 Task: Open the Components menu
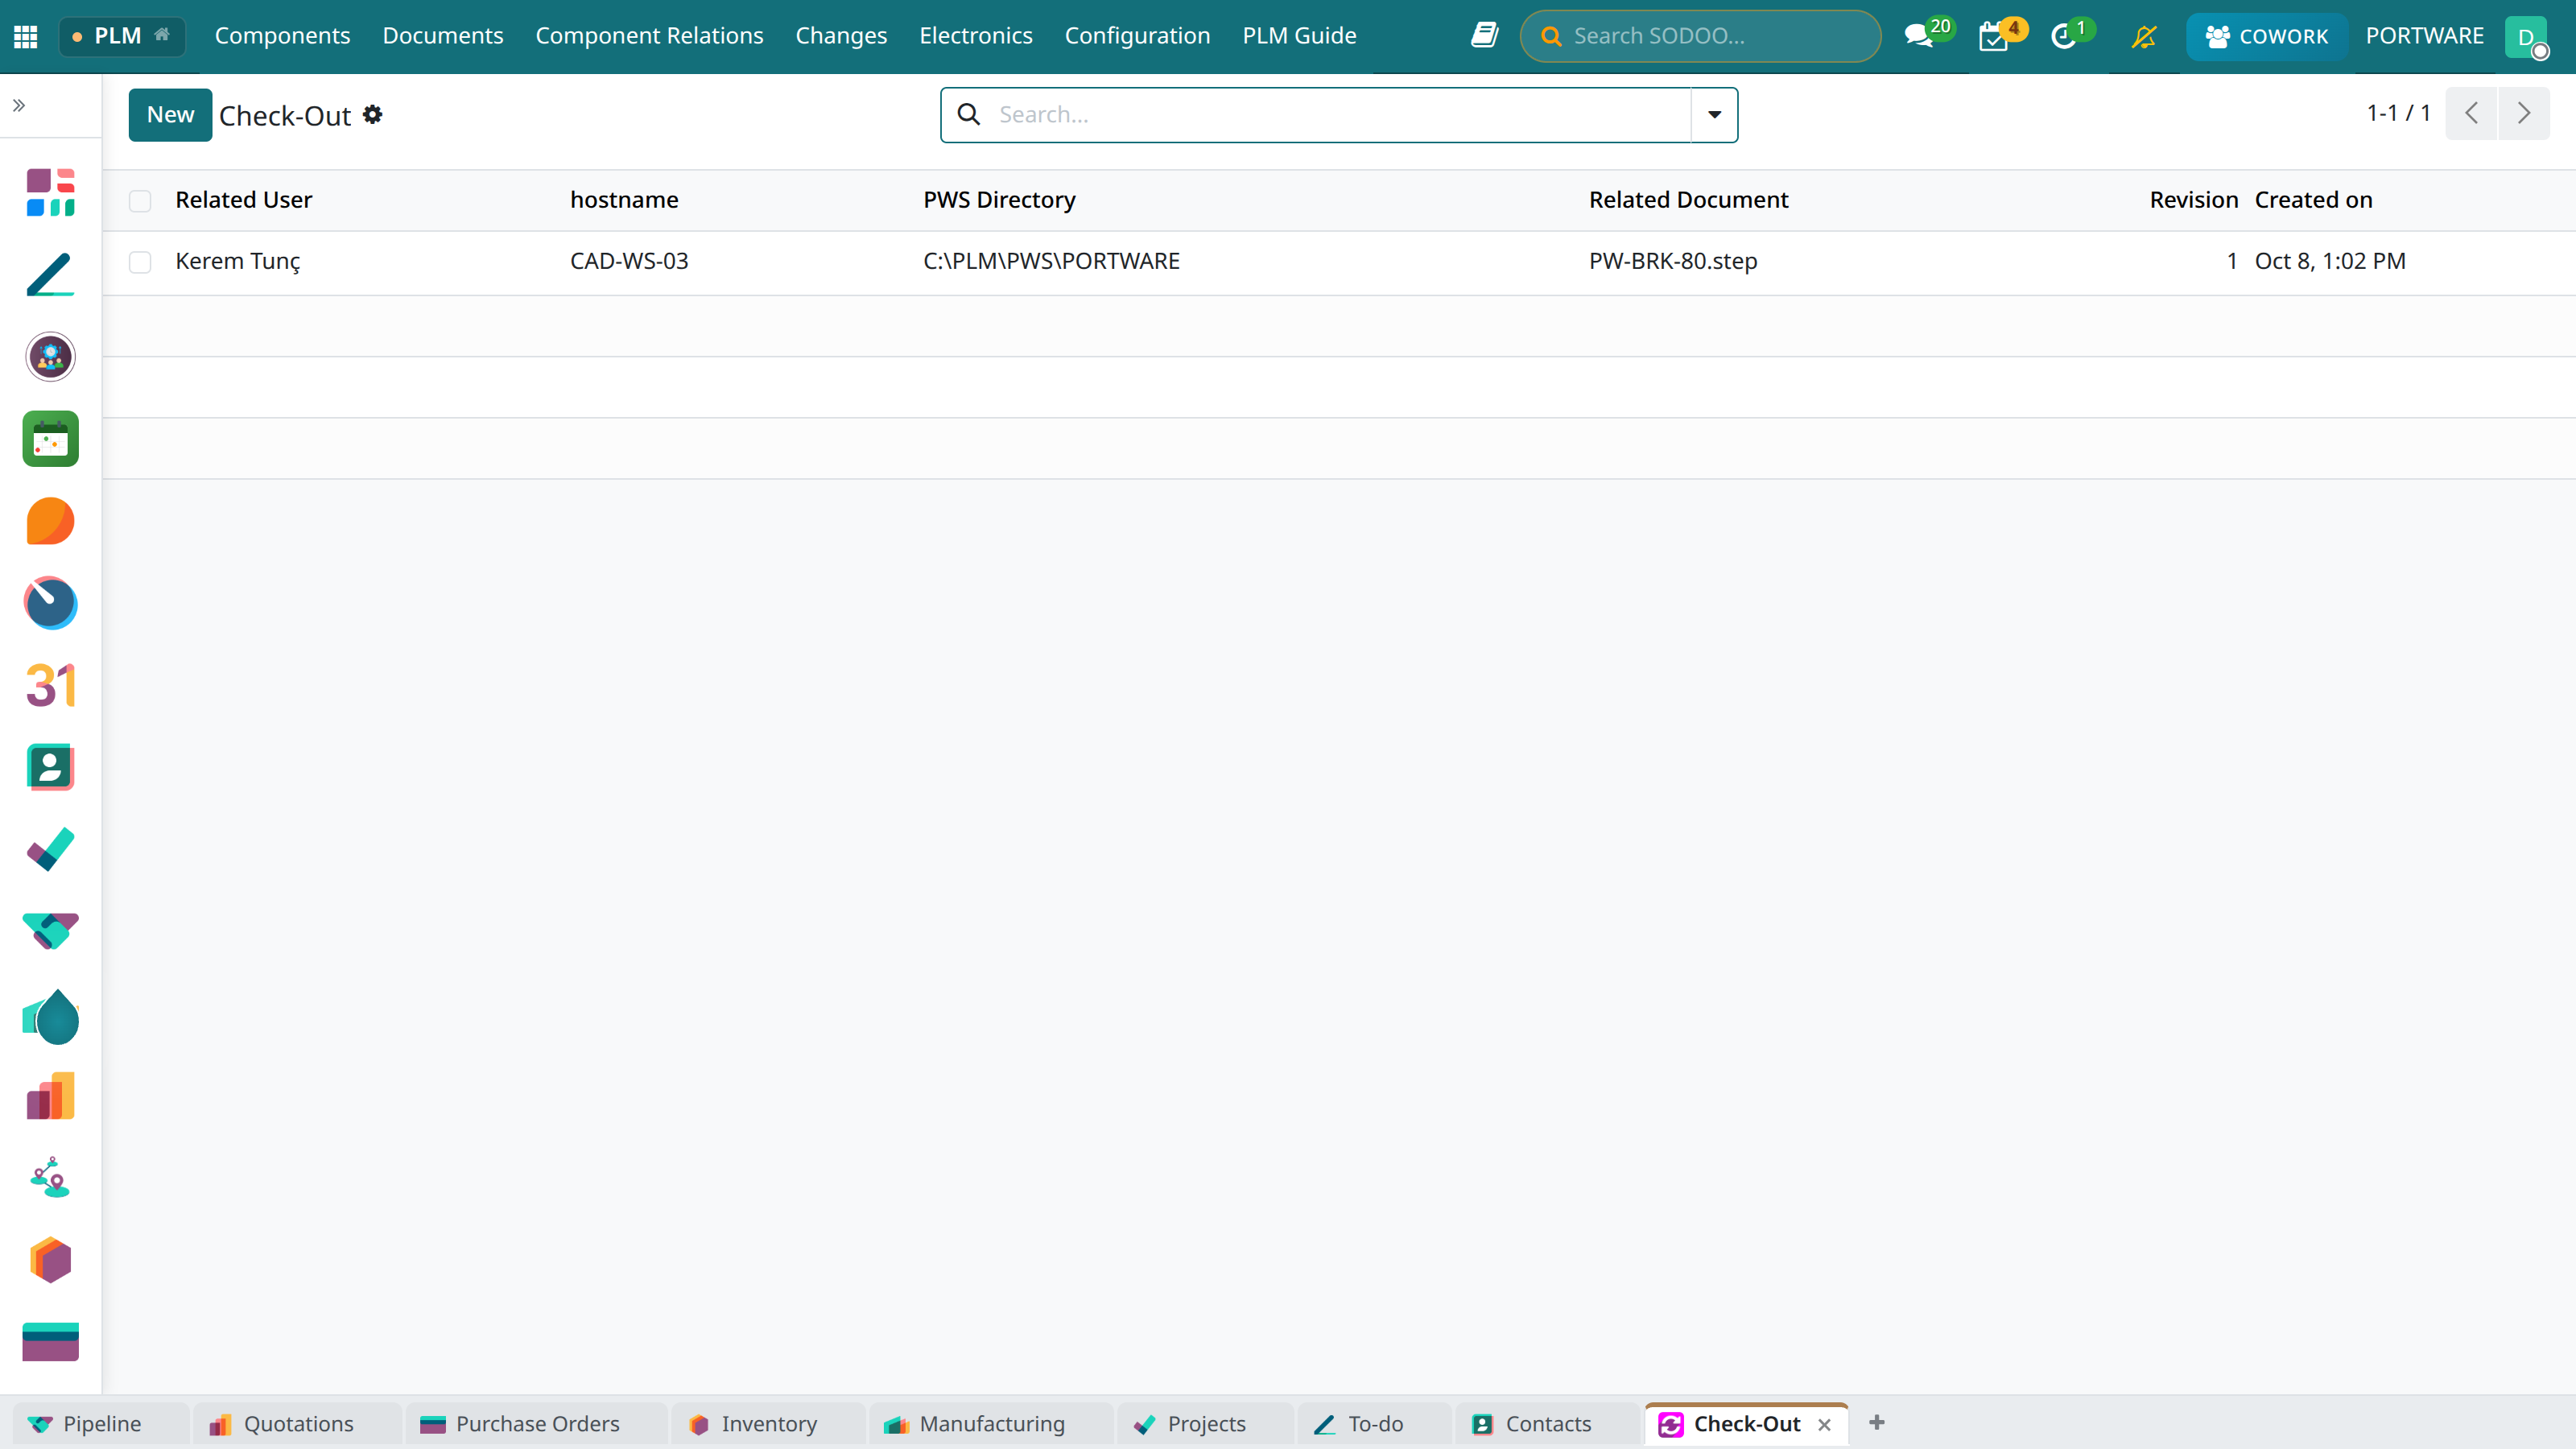(282, 36)
